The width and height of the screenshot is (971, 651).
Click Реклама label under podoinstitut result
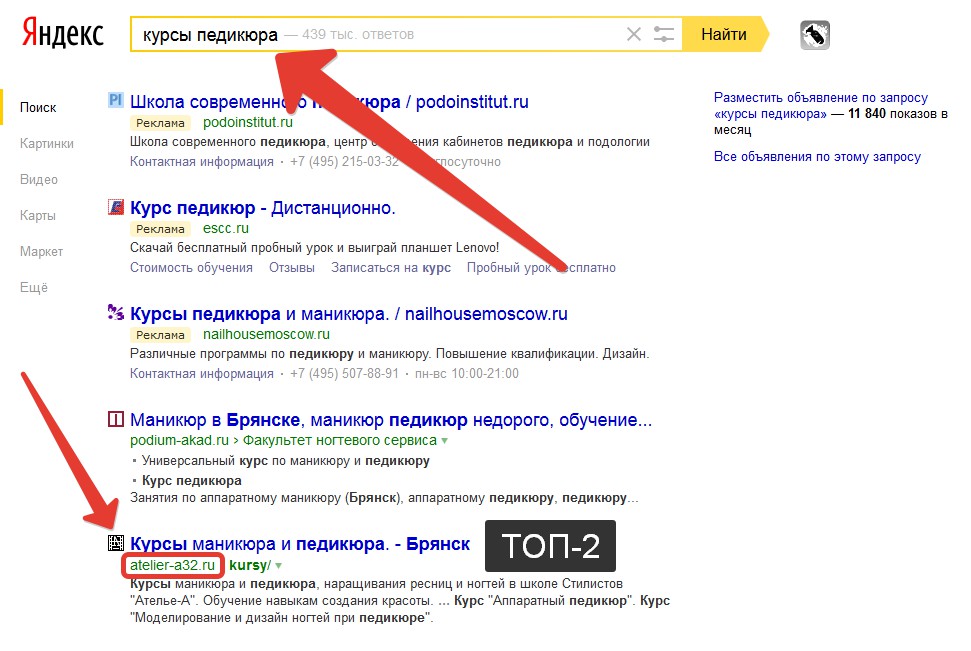[x=160, y=123]
